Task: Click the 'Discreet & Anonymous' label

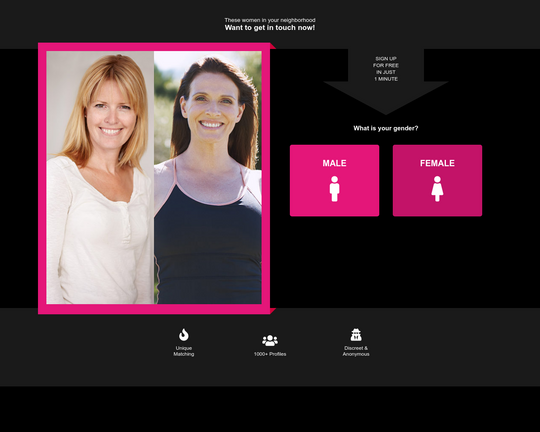Action: click(356, 351)
